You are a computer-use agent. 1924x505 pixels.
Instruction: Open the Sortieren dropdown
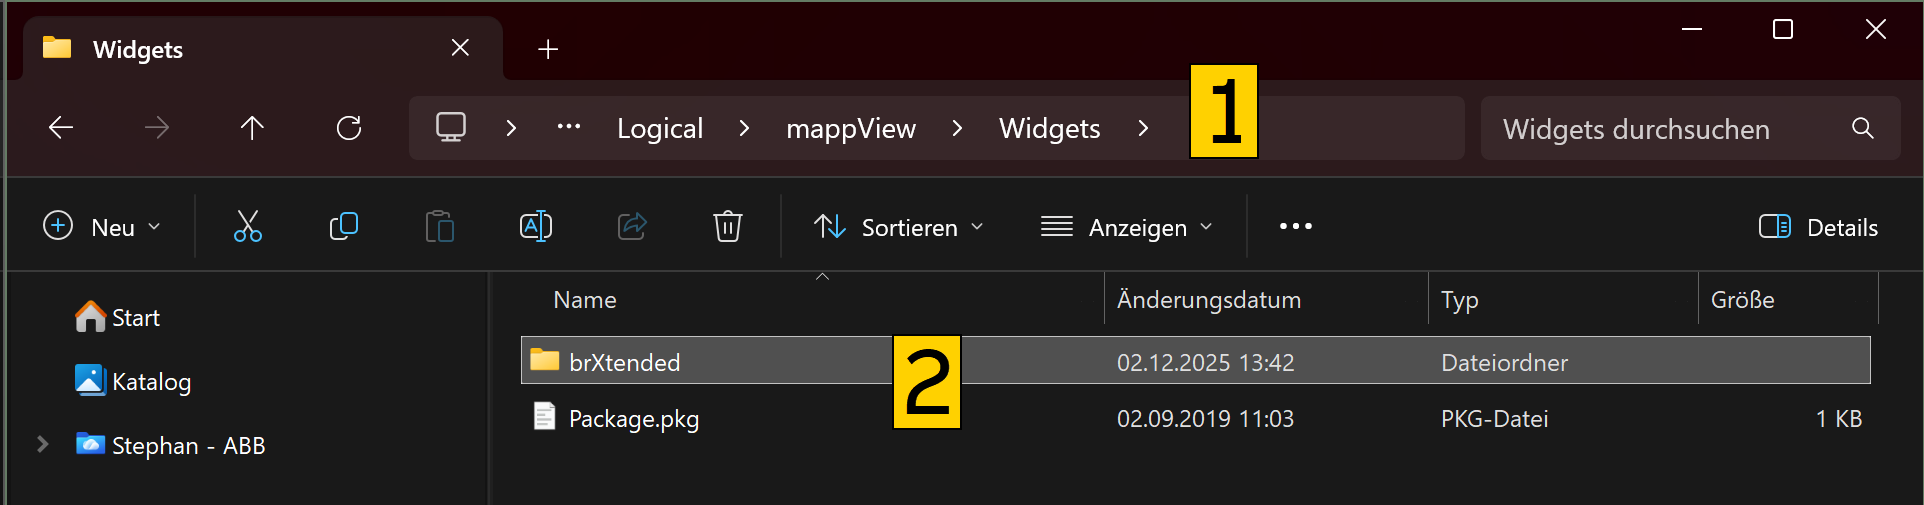(898, 227)
